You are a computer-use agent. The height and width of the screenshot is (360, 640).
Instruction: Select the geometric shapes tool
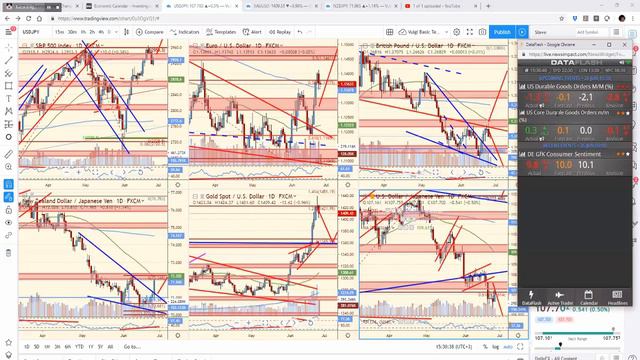9,86
